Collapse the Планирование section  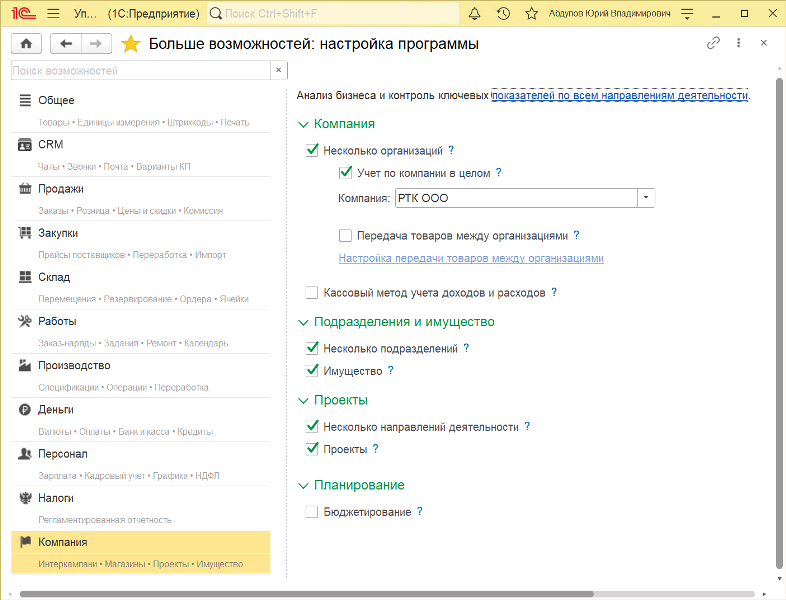pyautogui.click(x=303, y=486)
